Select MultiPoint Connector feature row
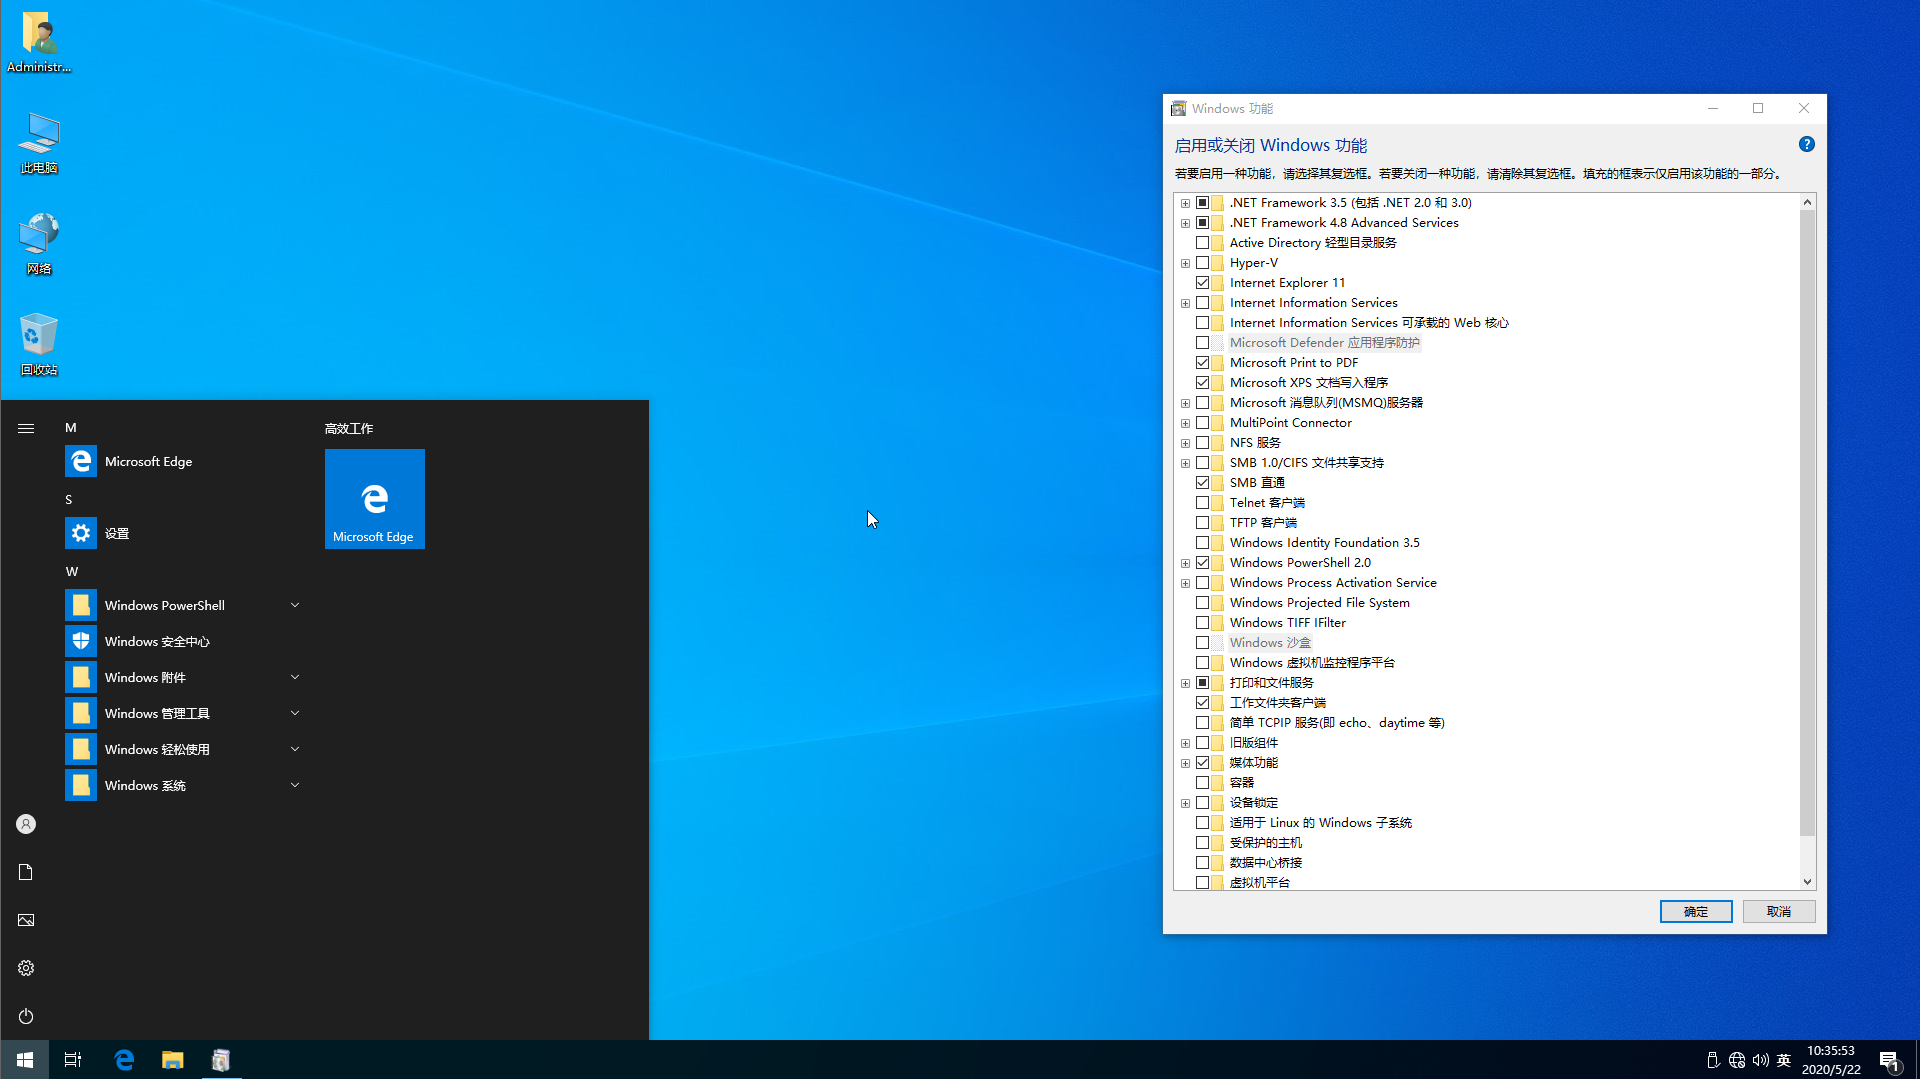The width and height of the screenshot is (1920, 1079). [x=1291, y=423]
